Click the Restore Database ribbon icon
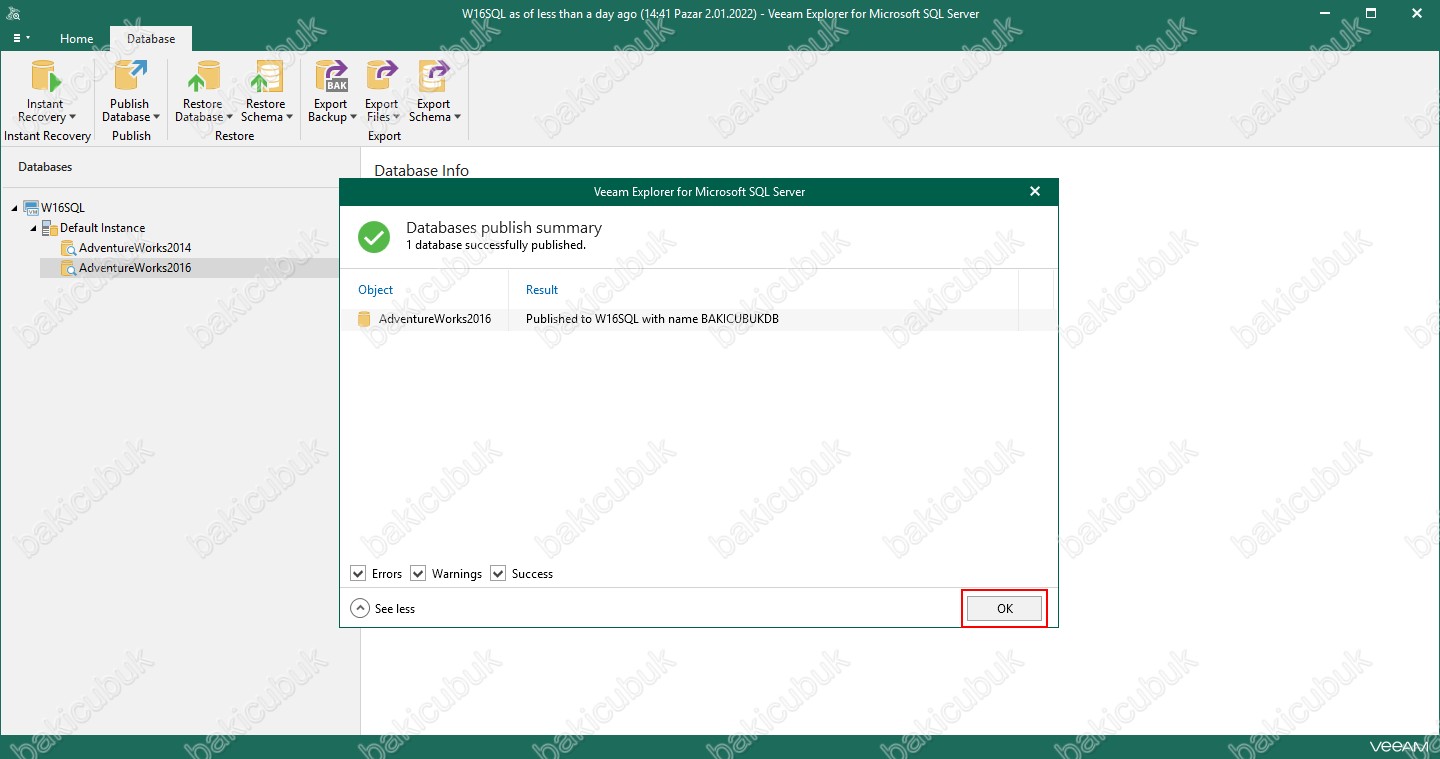Image resolution: width=1440 pixels, height=759 pixels. pos(203,77)
